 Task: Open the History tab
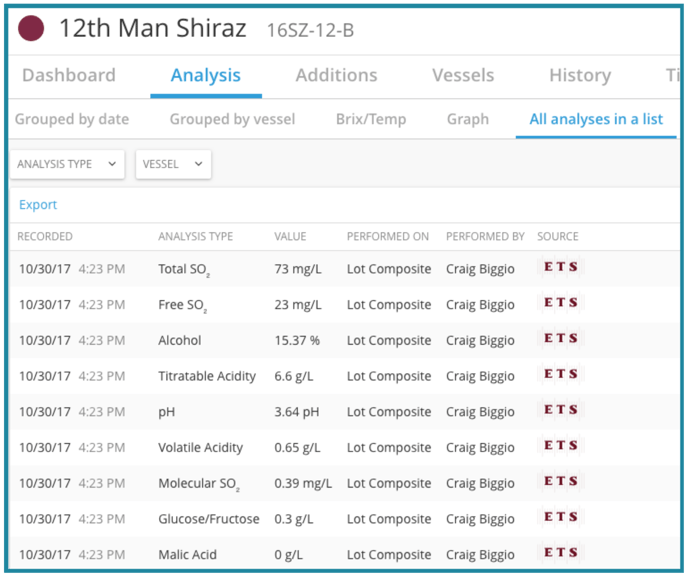580,76
